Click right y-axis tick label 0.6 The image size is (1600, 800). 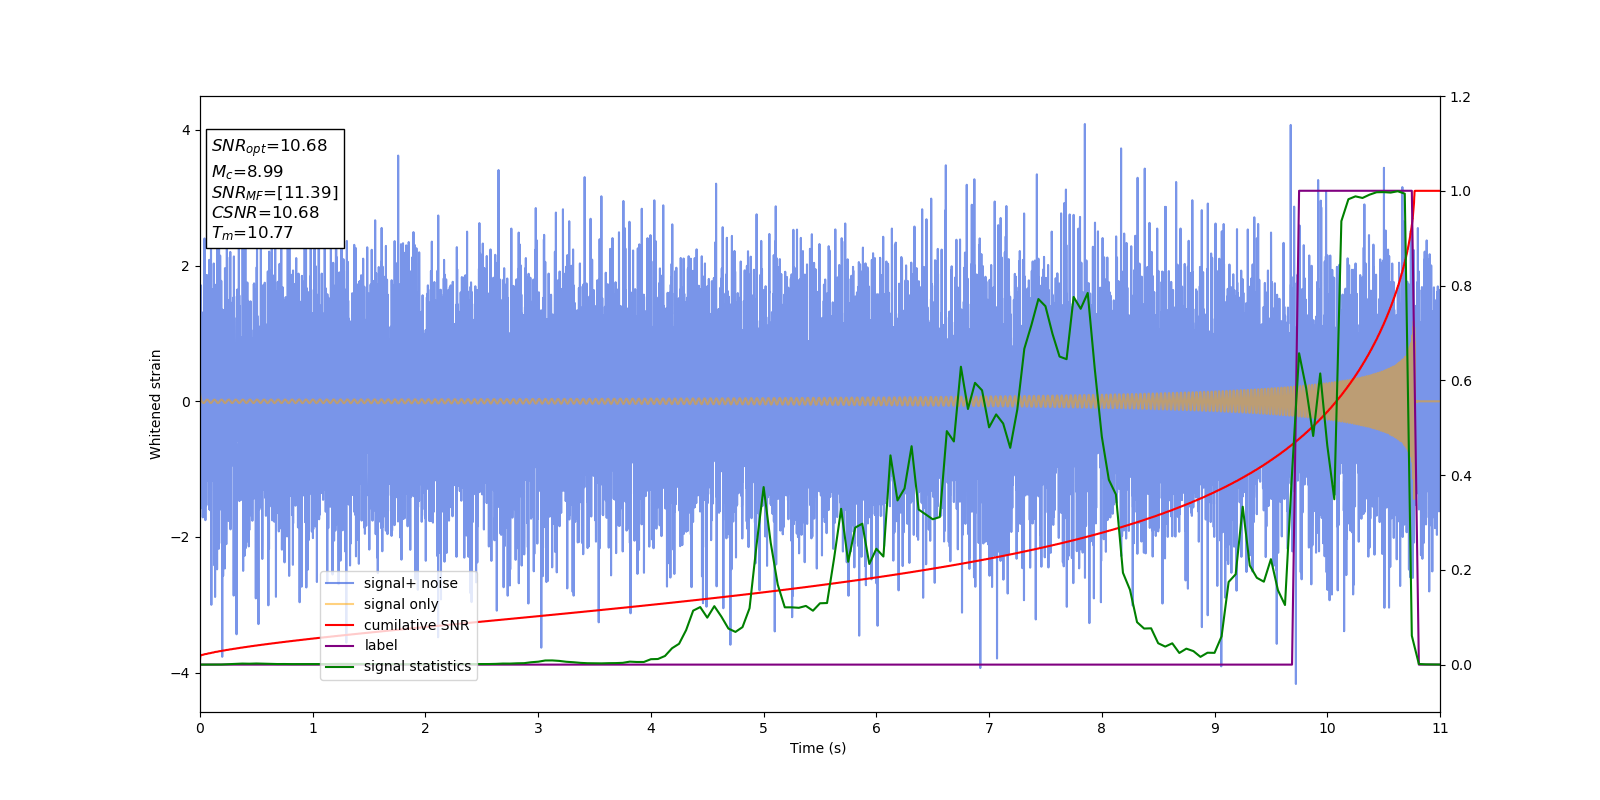point(1460,381)
